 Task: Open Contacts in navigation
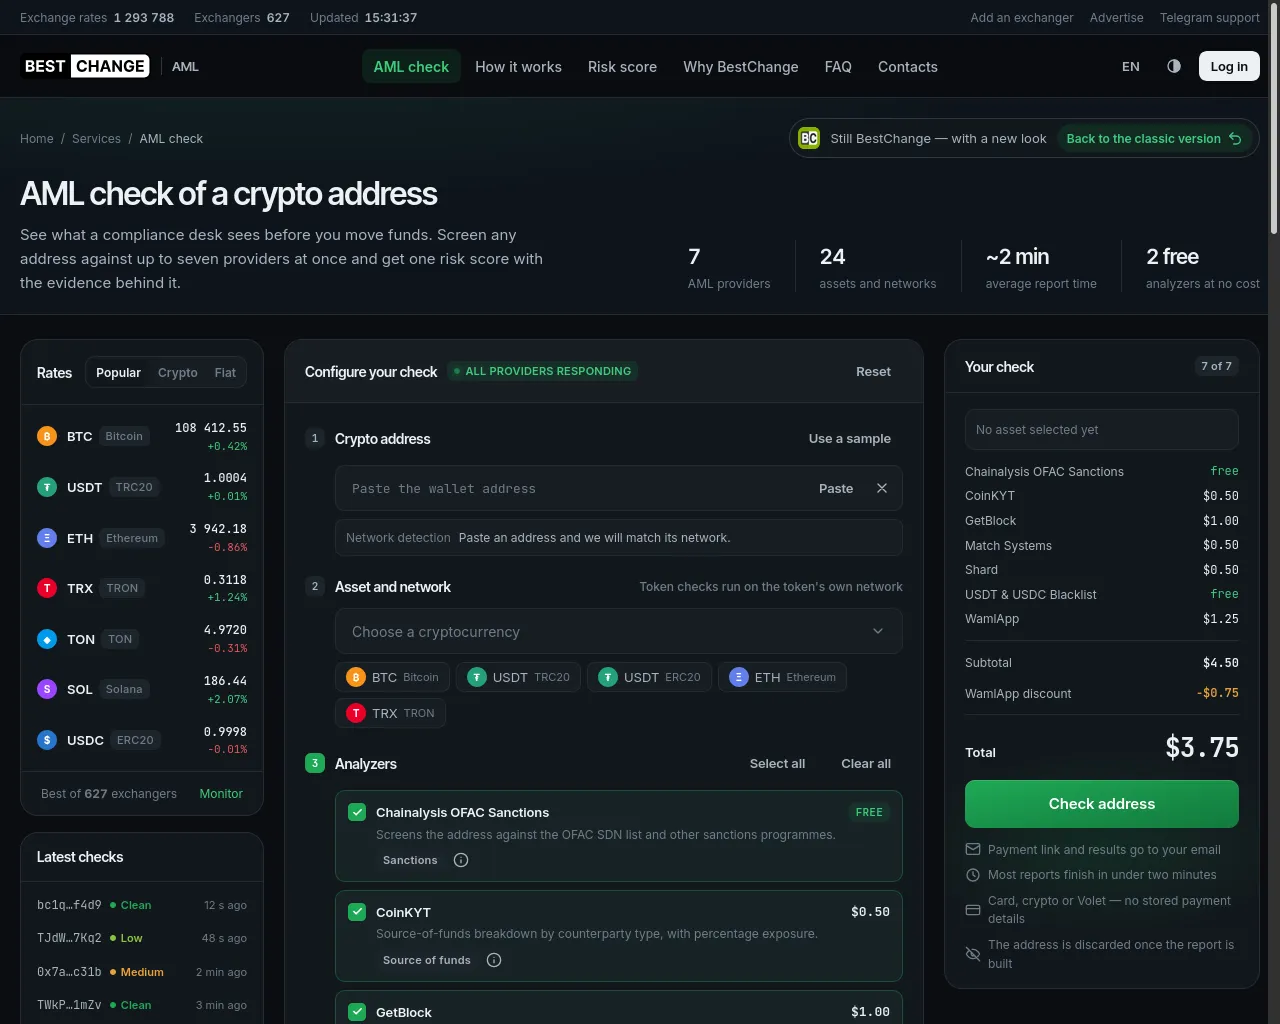pyautogui.click(x=908, y=66)
